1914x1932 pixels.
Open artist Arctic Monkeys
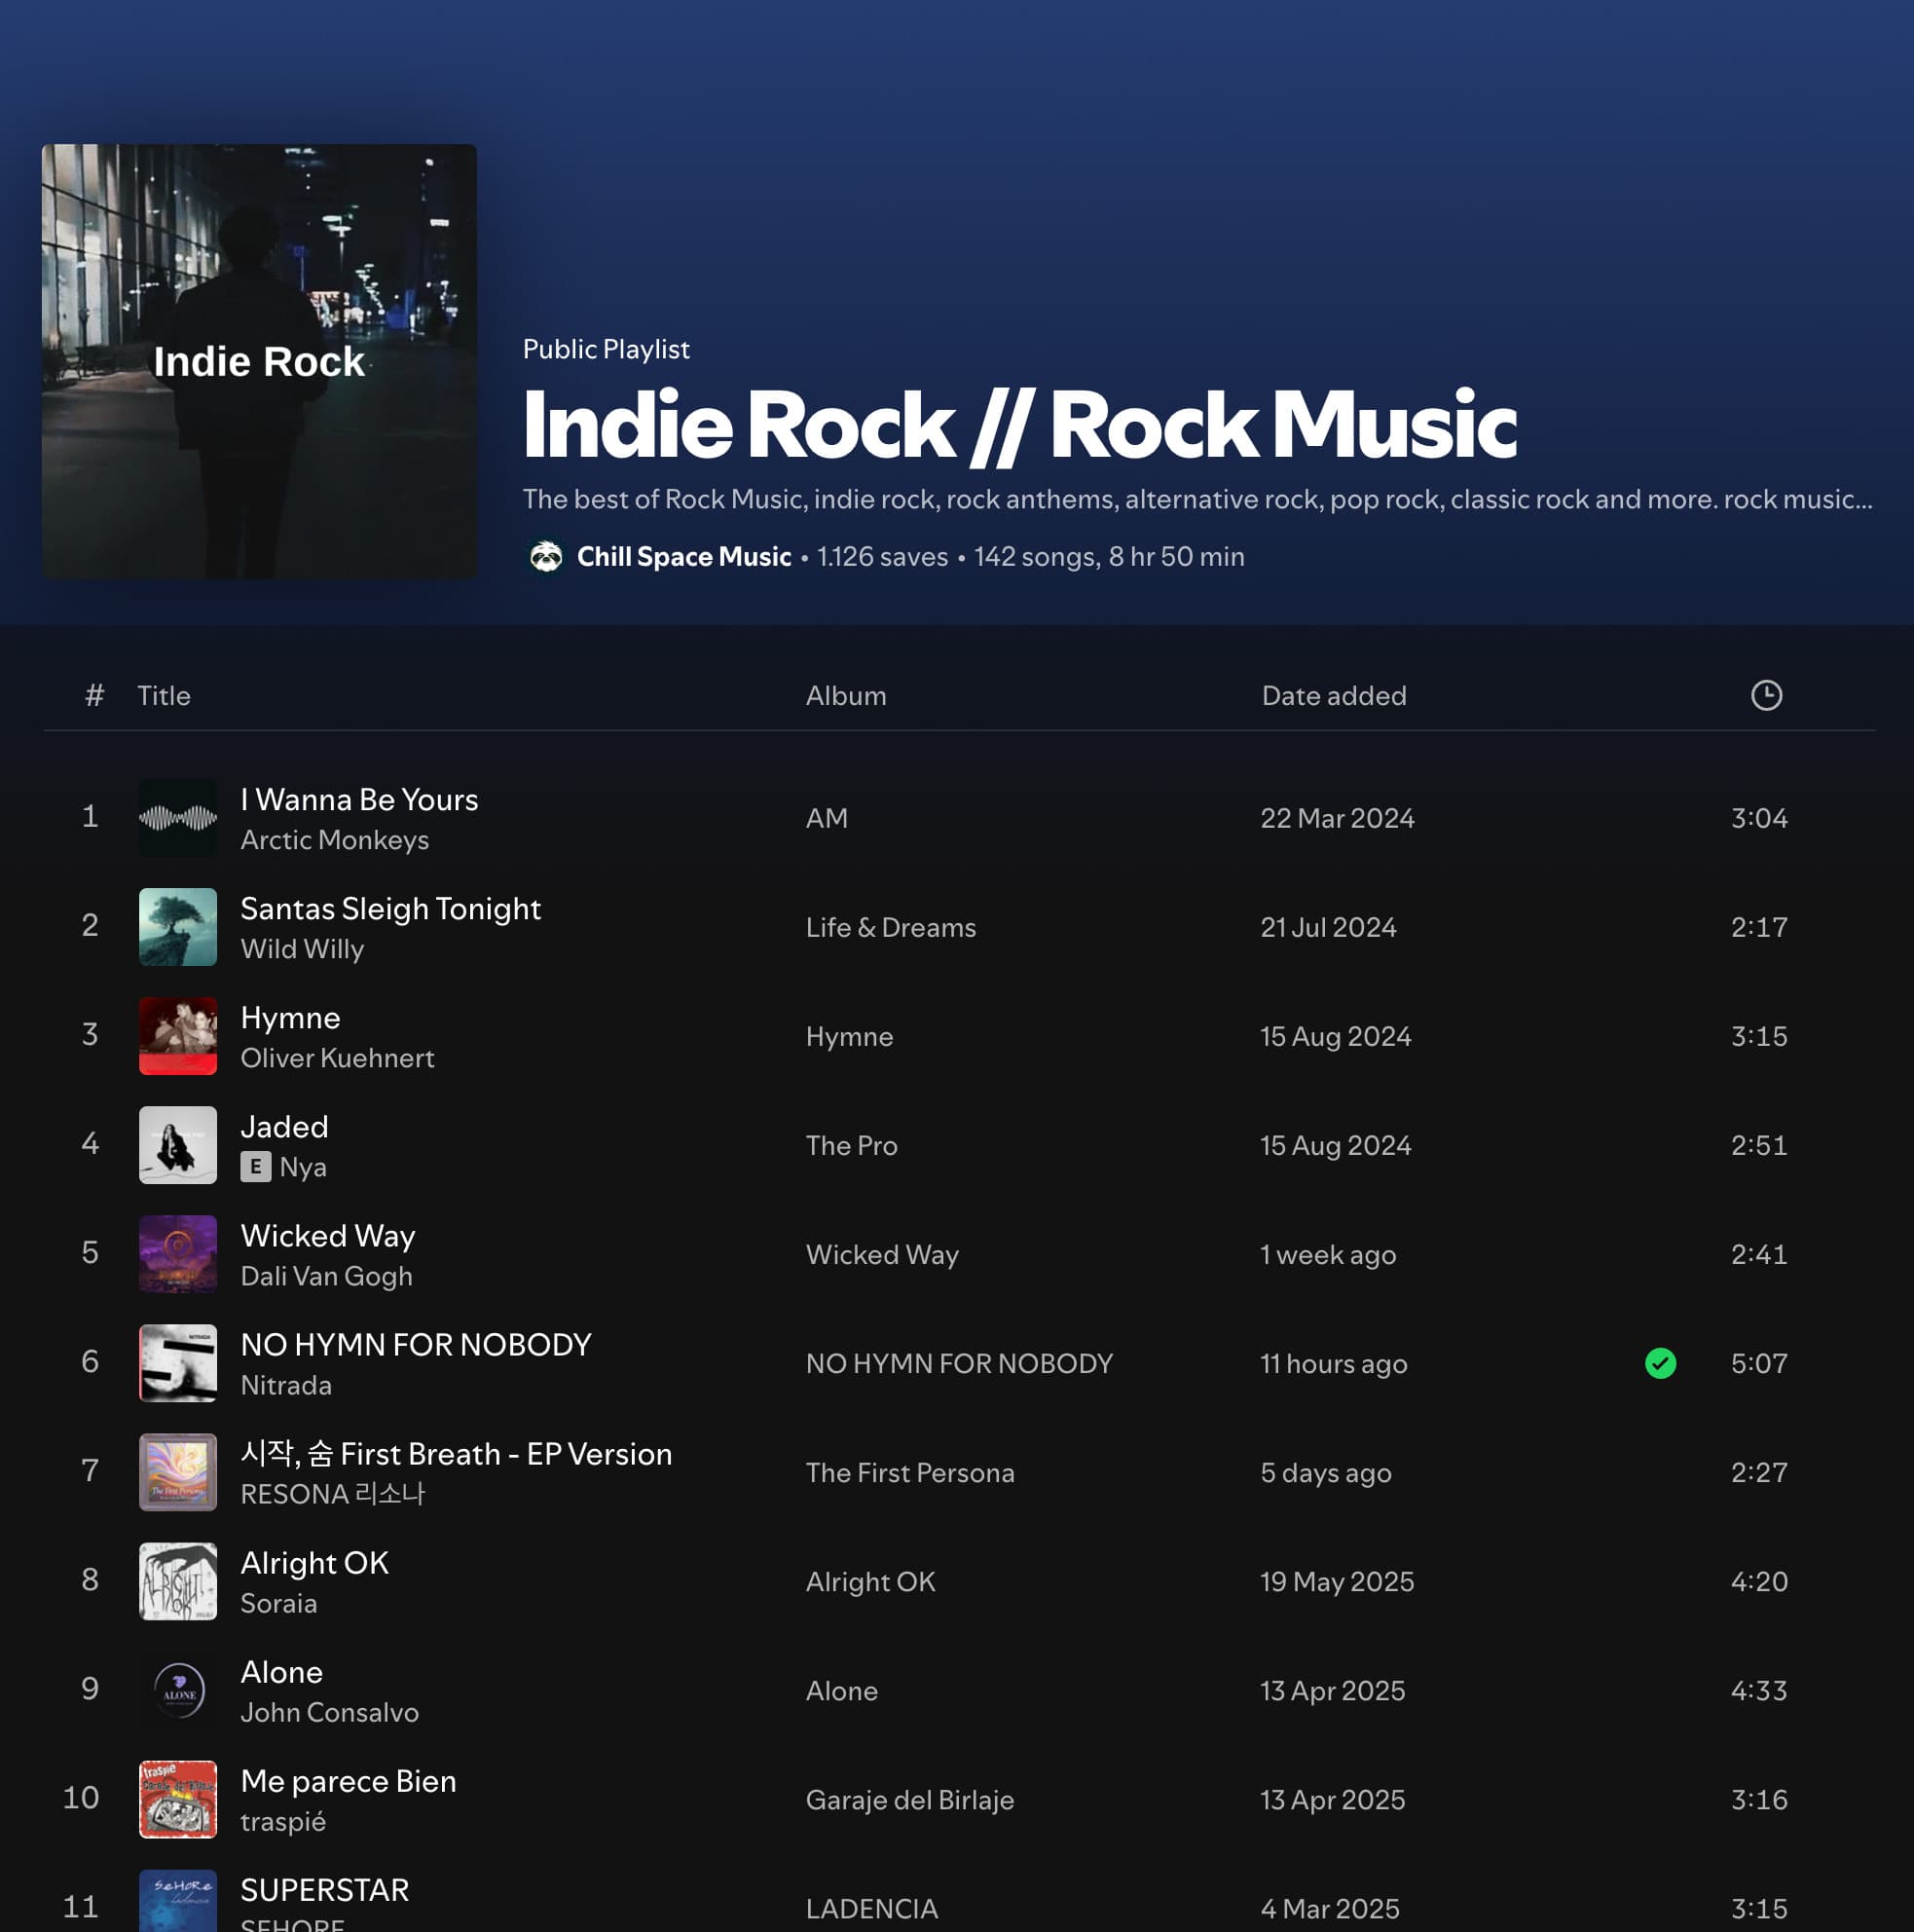click(334, 840)
